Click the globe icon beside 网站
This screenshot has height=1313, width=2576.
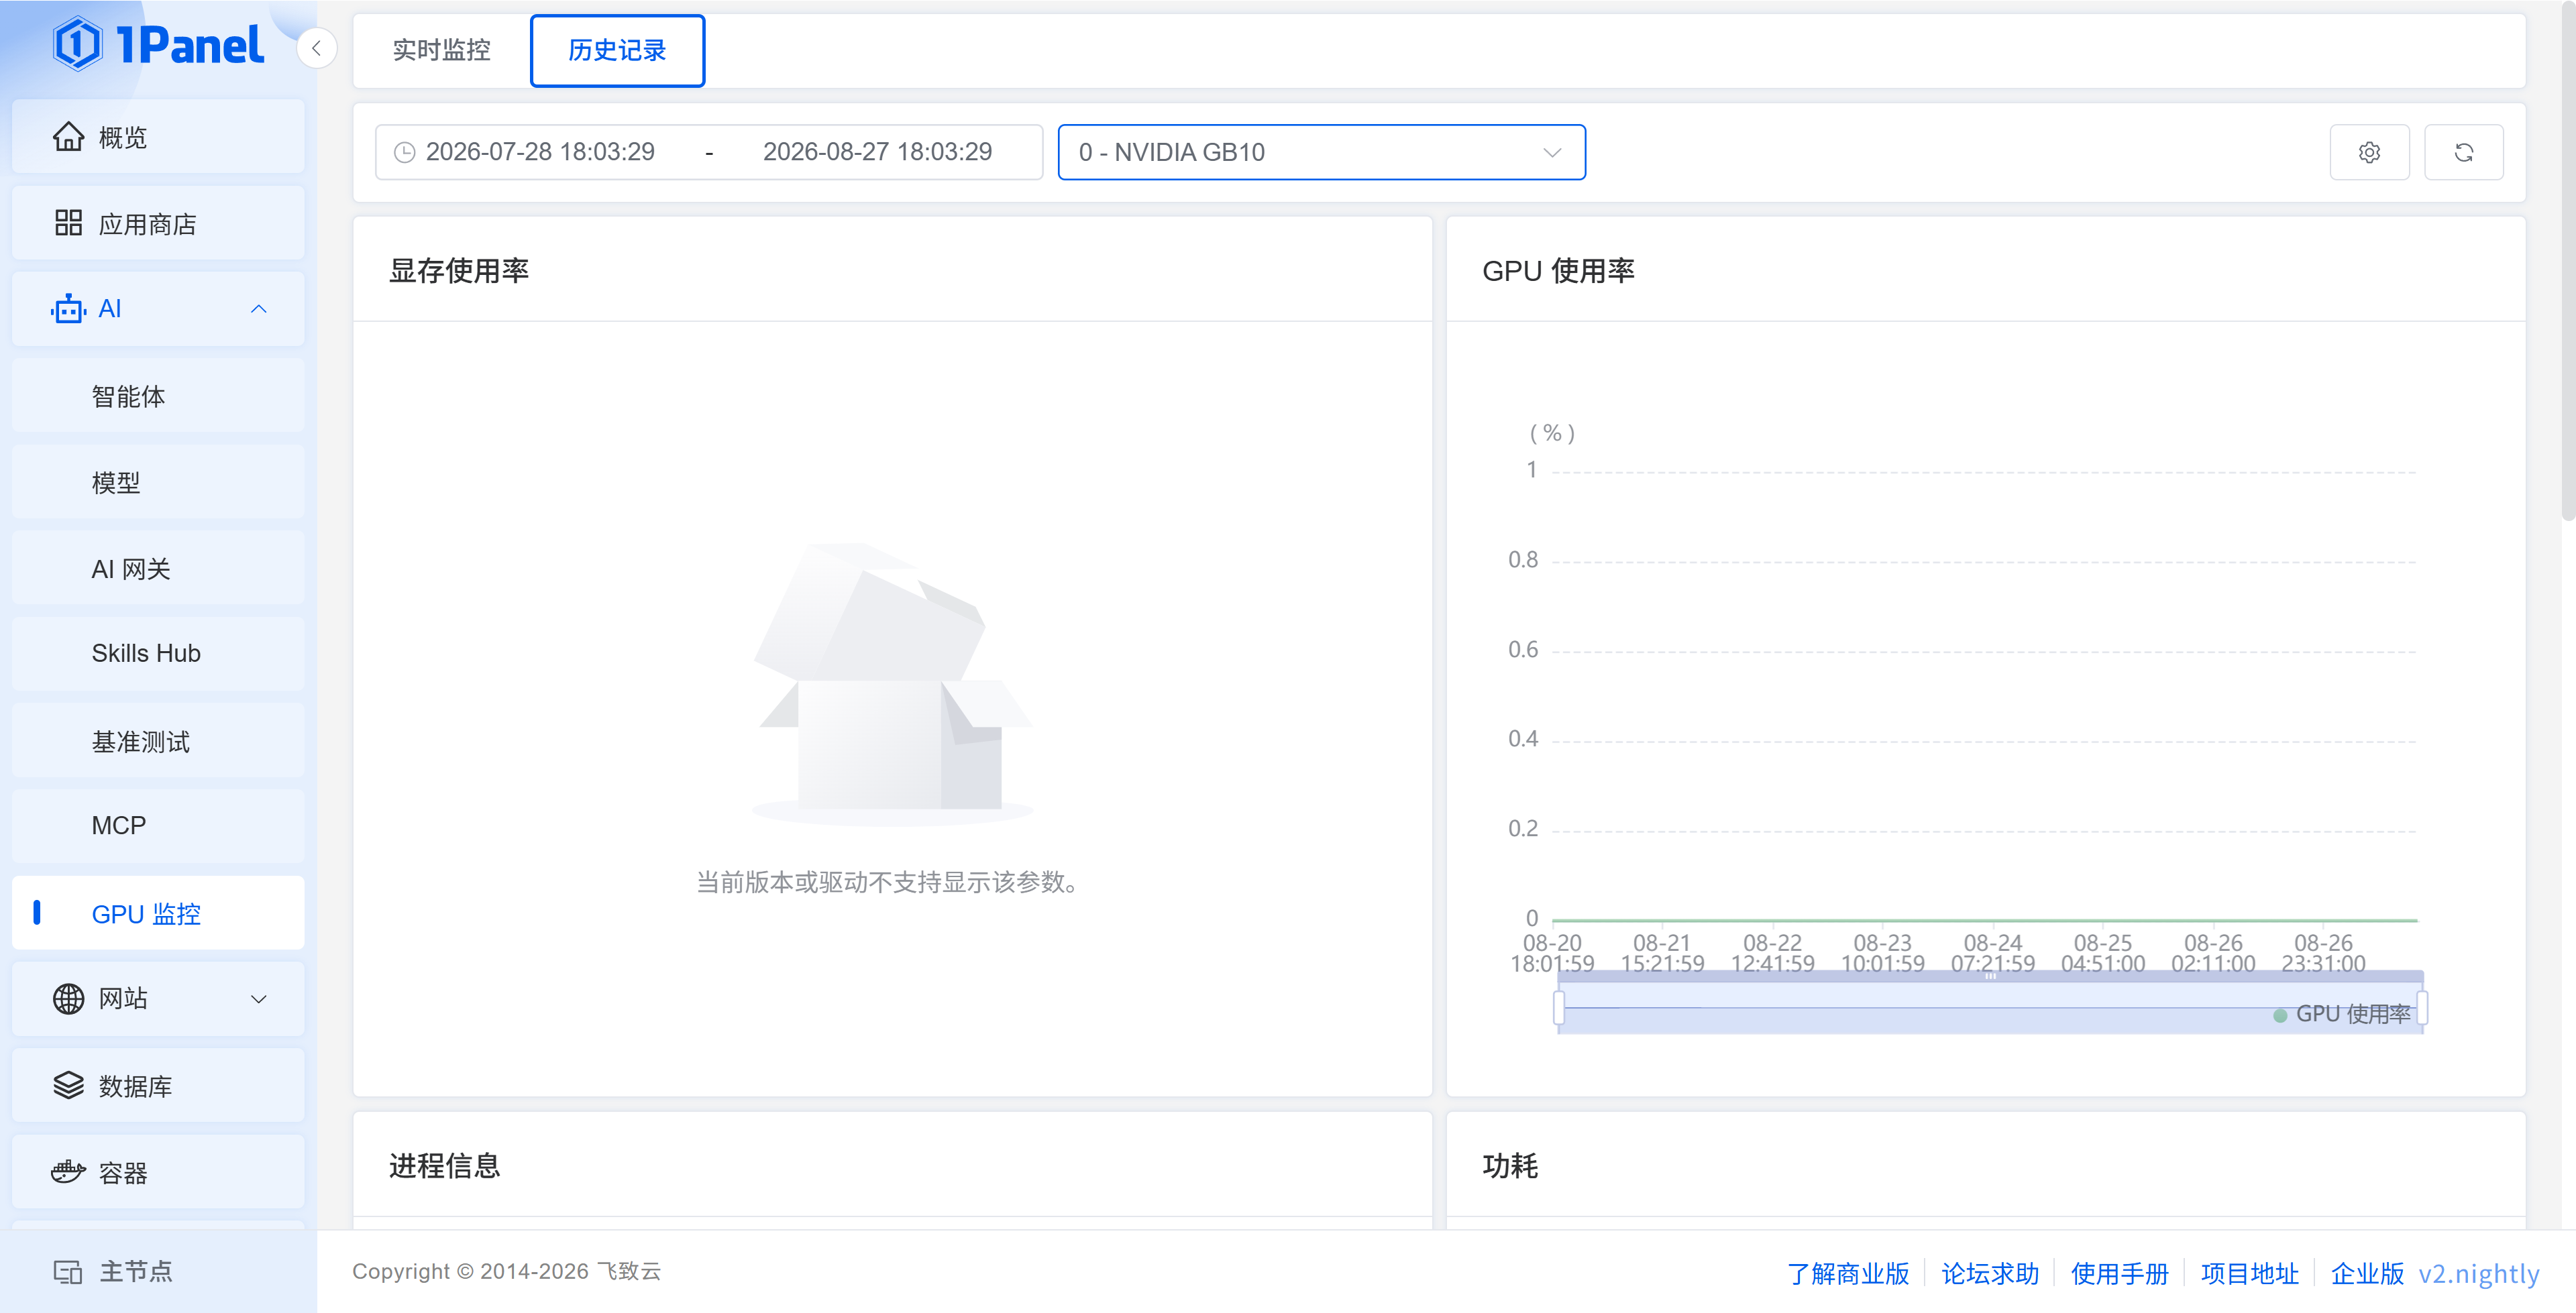[68, 998]
